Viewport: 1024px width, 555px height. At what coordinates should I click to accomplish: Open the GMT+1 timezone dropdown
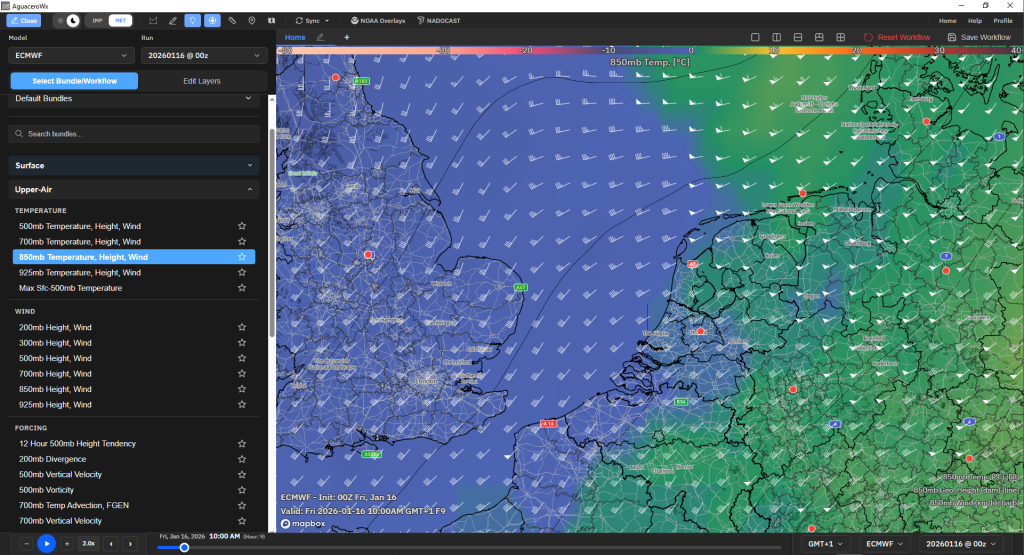(x=825, y=544)
